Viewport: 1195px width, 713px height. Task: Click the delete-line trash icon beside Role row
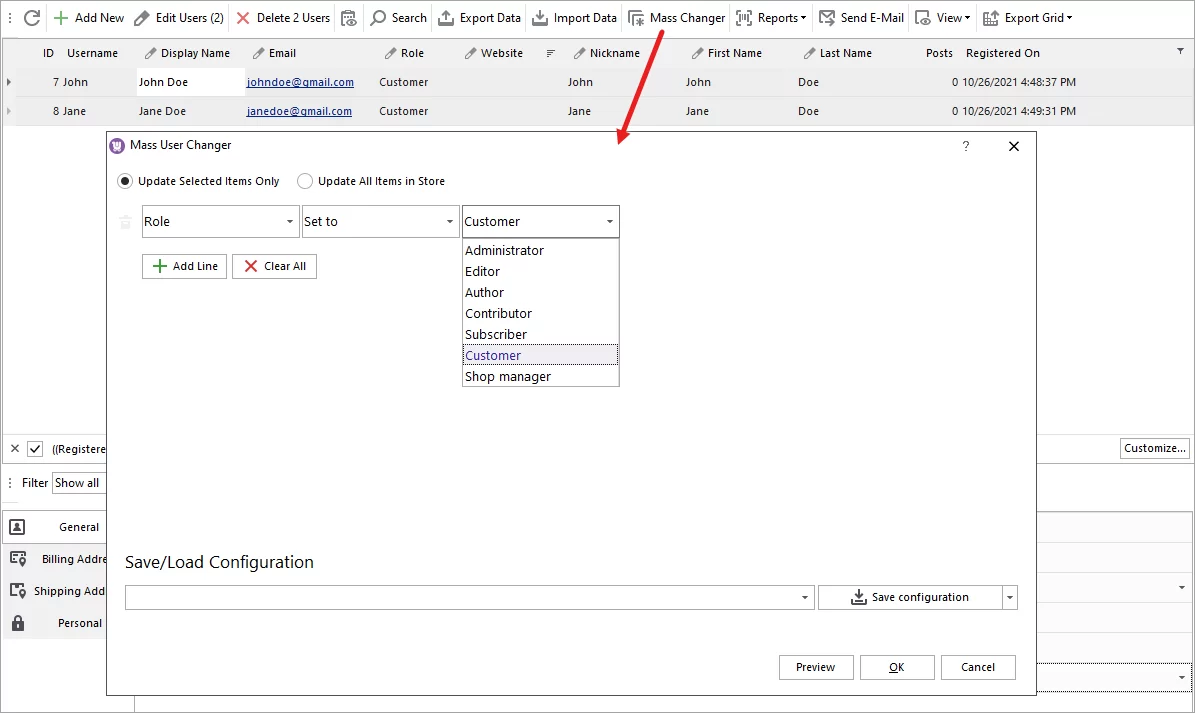124,221
